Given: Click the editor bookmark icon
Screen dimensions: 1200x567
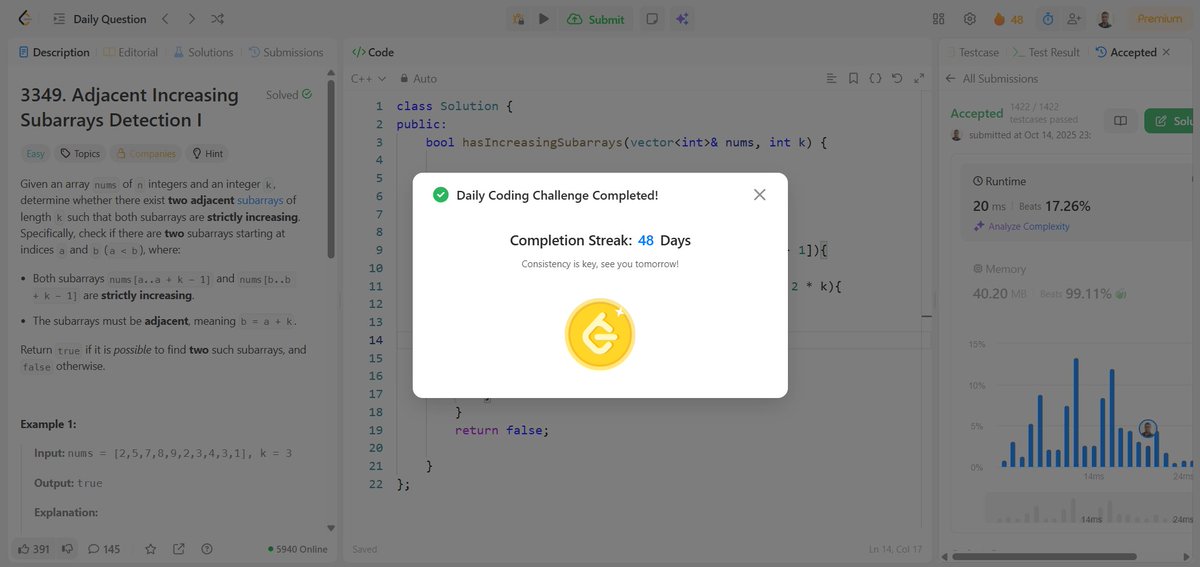Looking at the screenshot, I should click(x=853, y=78).
